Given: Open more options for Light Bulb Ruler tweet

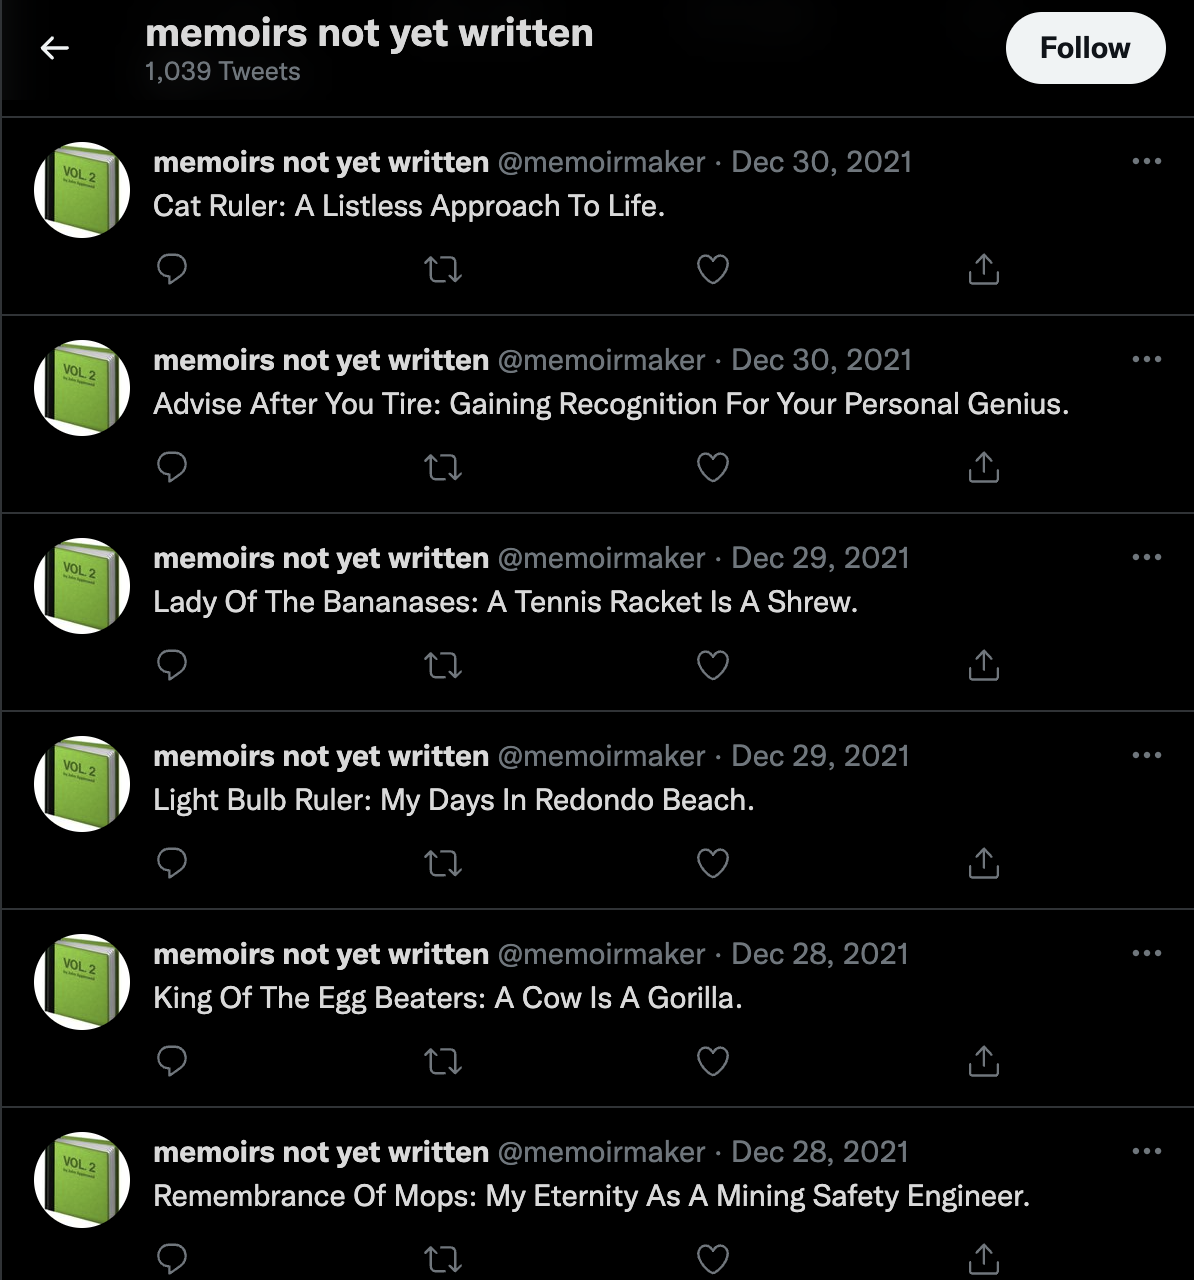Looking at the screenshot, I should 1146,755.
